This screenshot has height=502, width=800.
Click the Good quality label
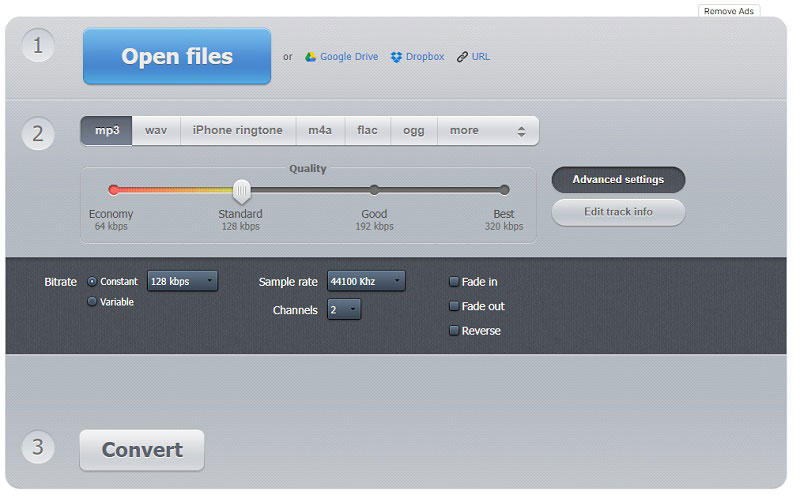[374, 214]
